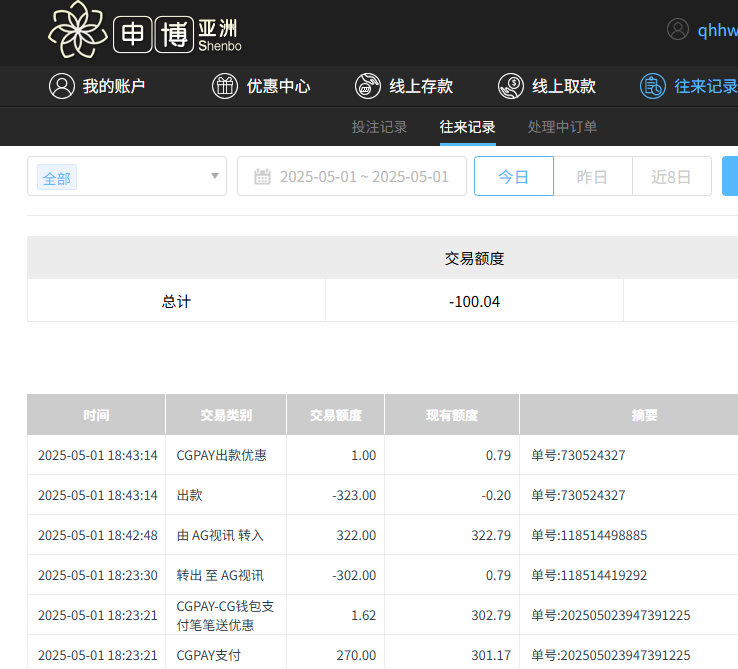Image resolution: width=738 pixels, height=669 pixels.
Task: Click the 时间 column header
Action: click(x=96, y=415)
